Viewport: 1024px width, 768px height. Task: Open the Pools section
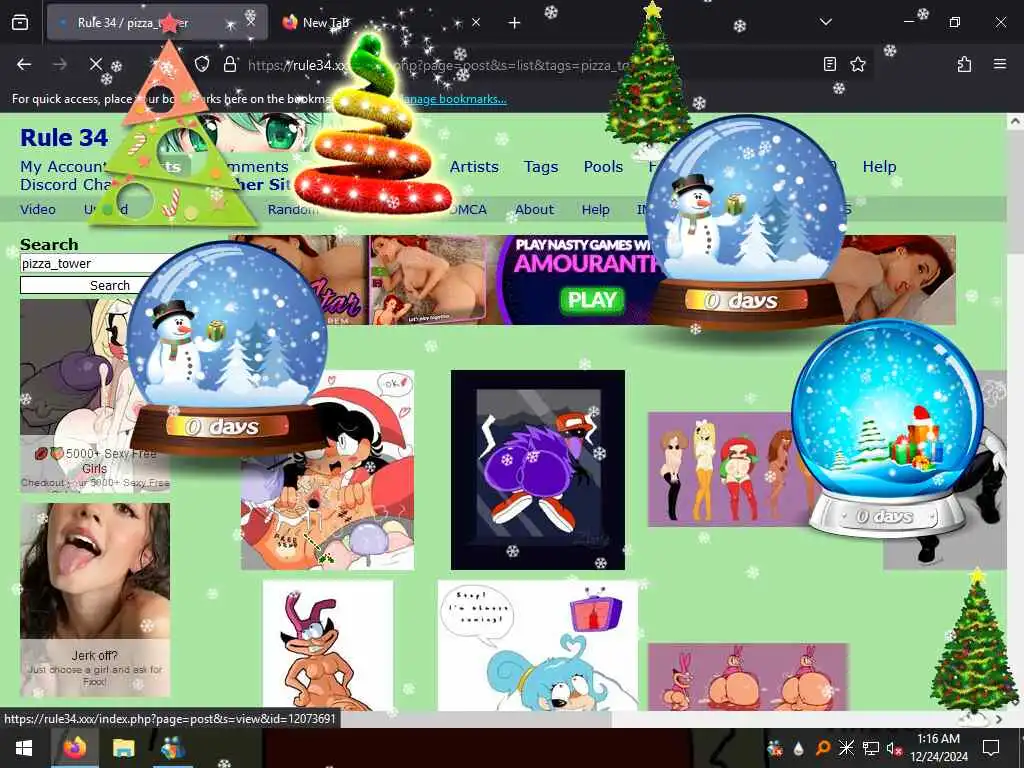tap(603, 167)
